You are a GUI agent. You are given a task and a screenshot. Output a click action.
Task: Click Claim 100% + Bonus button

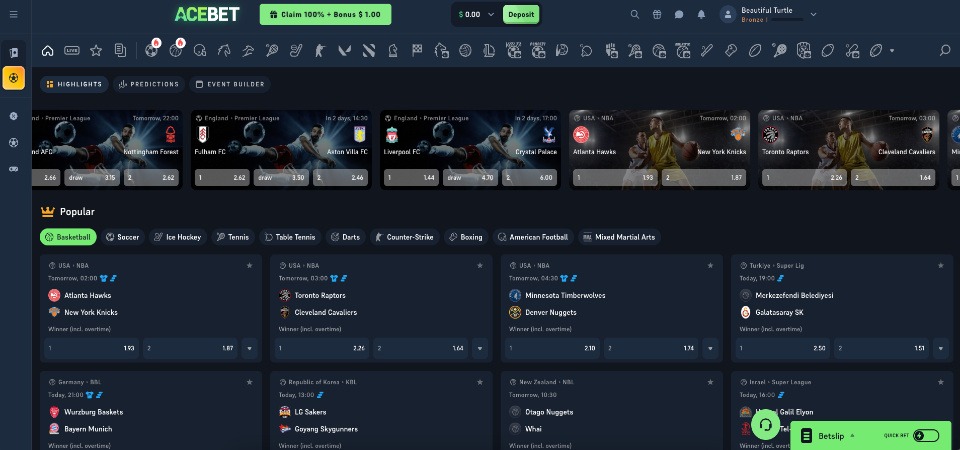coord(325,15)
